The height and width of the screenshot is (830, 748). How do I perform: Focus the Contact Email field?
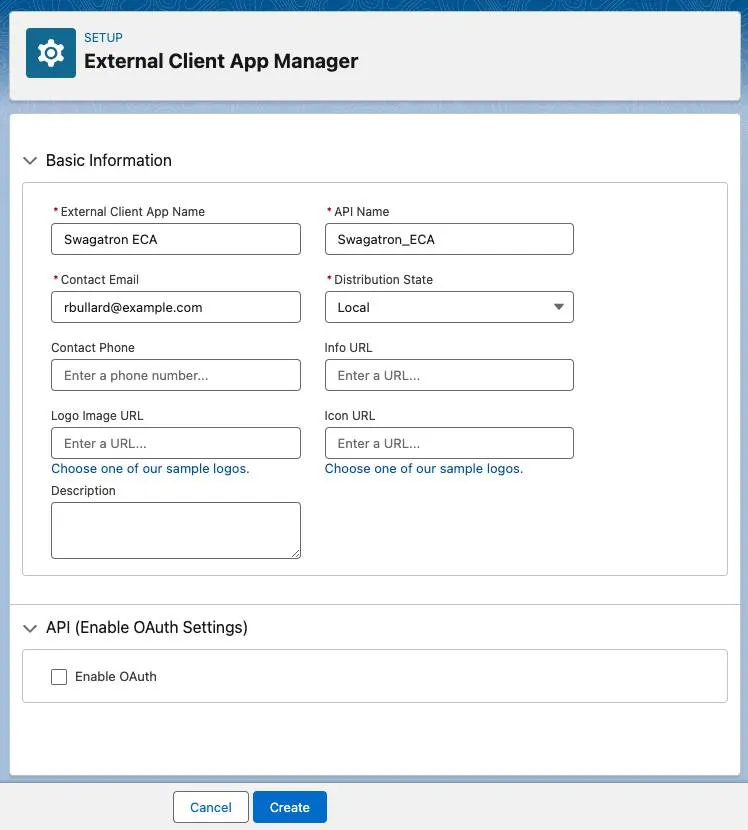click(176, 307)
